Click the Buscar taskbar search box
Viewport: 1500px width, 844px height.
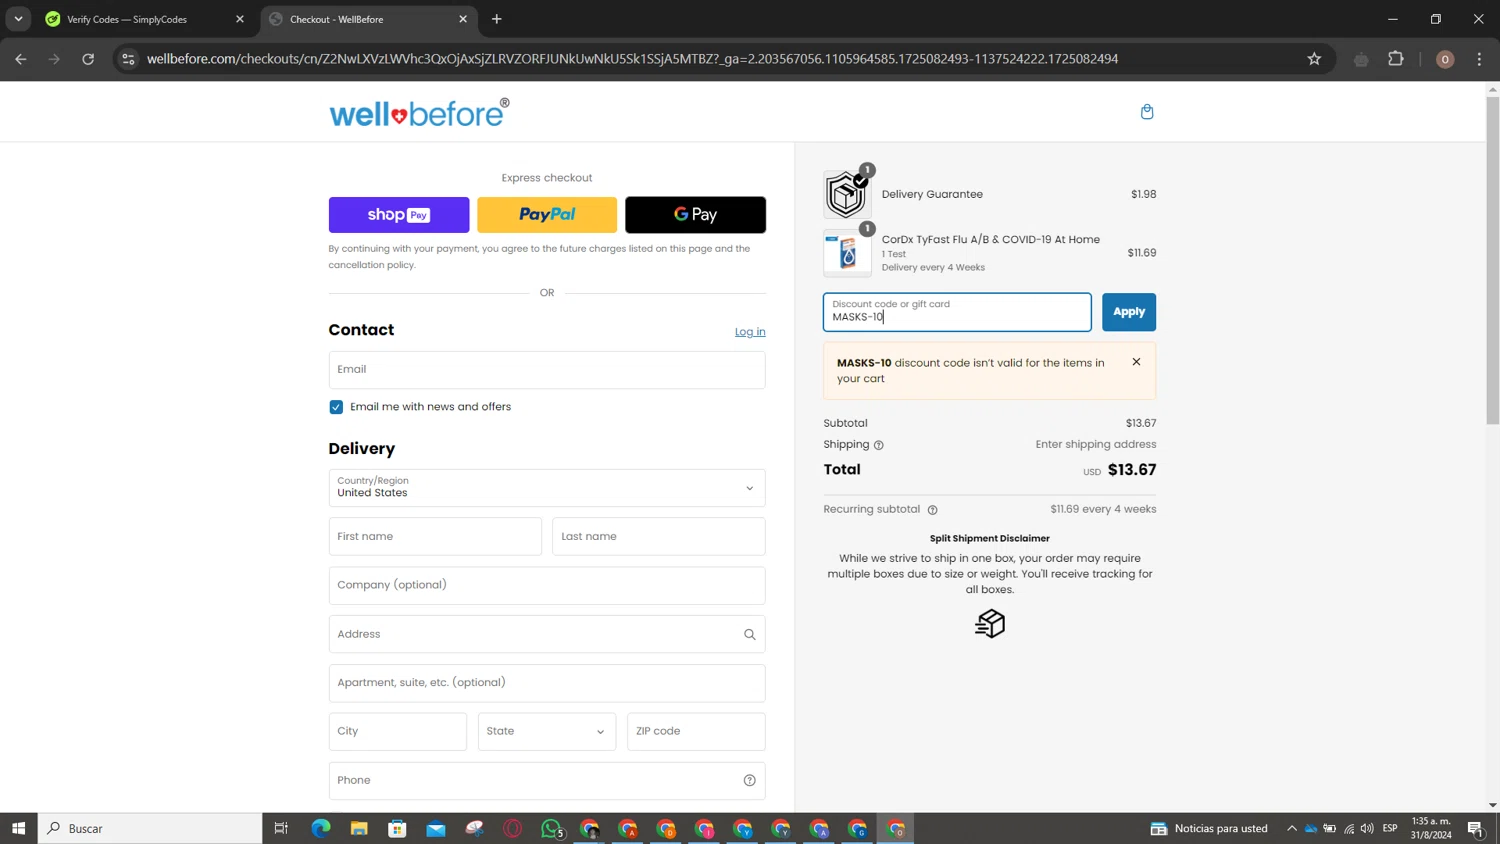(151, 828)
